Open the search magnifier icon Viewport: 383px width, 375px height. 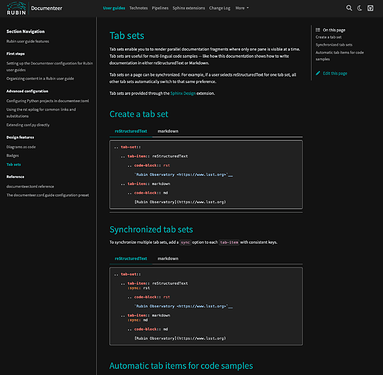(349, 8)
